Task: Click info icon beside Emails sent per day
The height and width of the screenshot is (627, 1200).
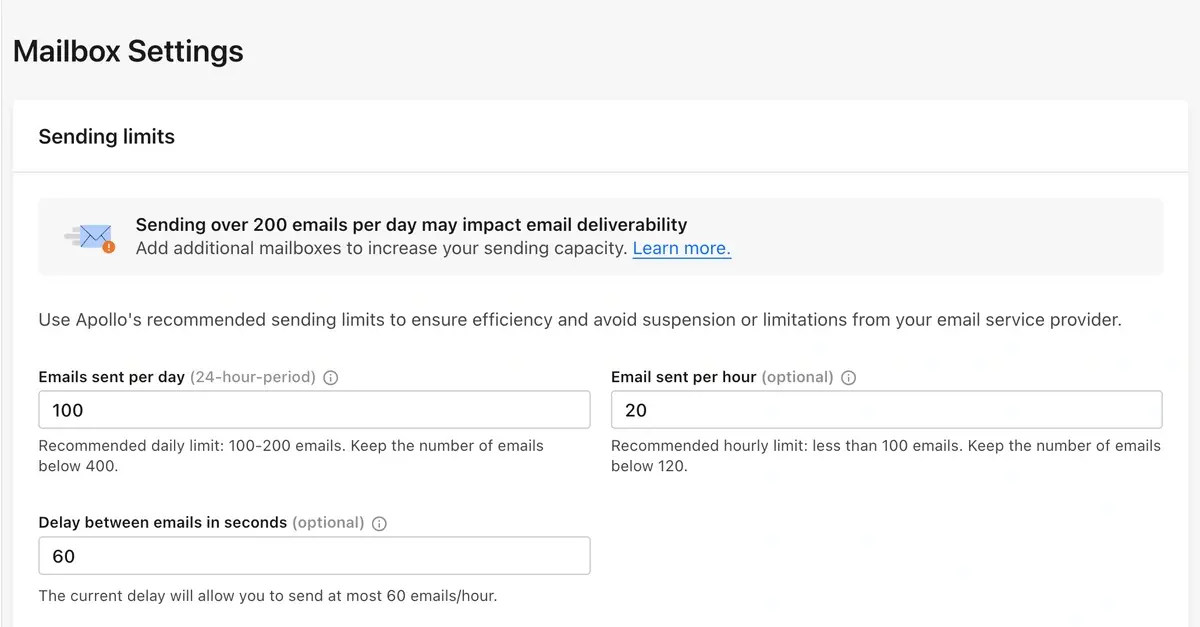Action: pyautogui.click(x=331, y=378)
